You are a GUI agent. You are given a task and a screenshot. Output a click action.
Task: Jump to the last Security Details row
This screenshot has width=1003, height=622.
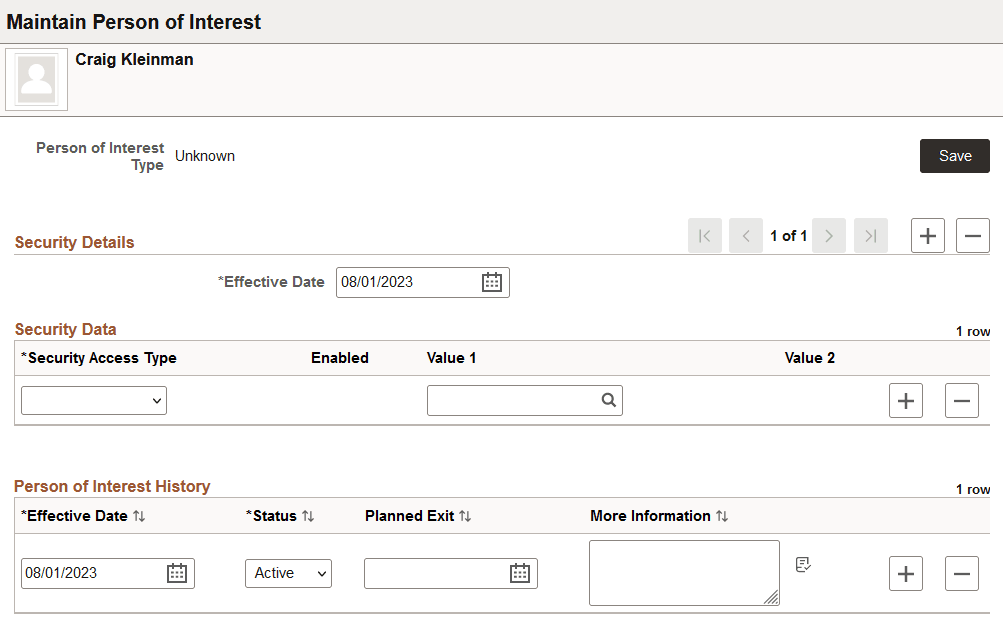tap(870, 235)
